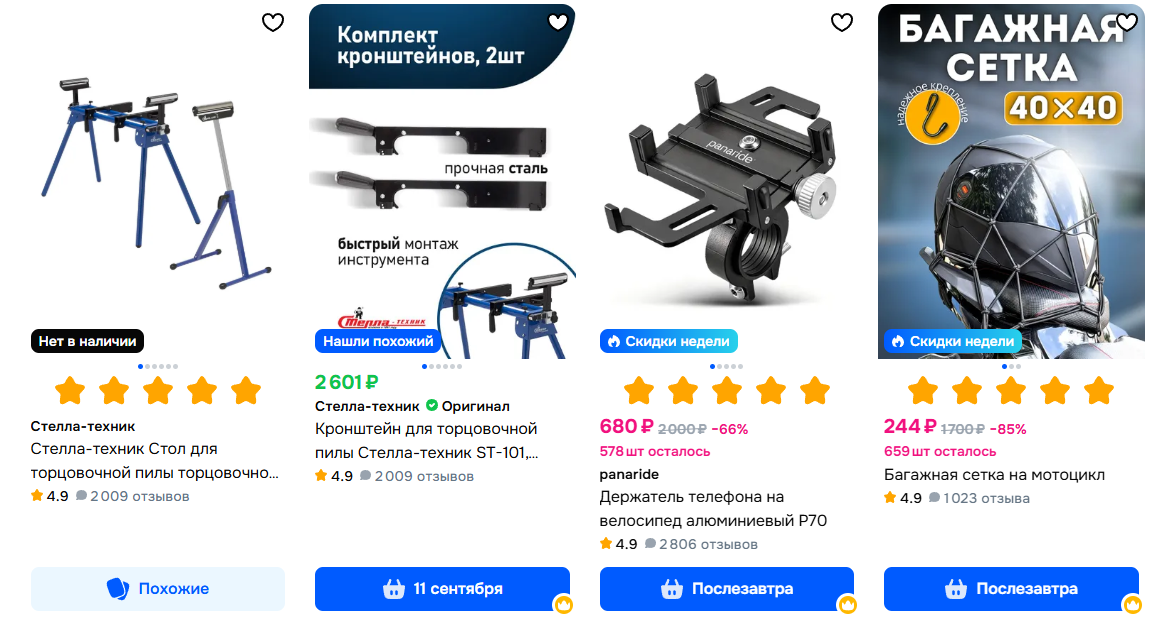Toggle favorite heart on panaride phone holder
This screenshot has width=1161, height=628.
[x=842, y=23]
